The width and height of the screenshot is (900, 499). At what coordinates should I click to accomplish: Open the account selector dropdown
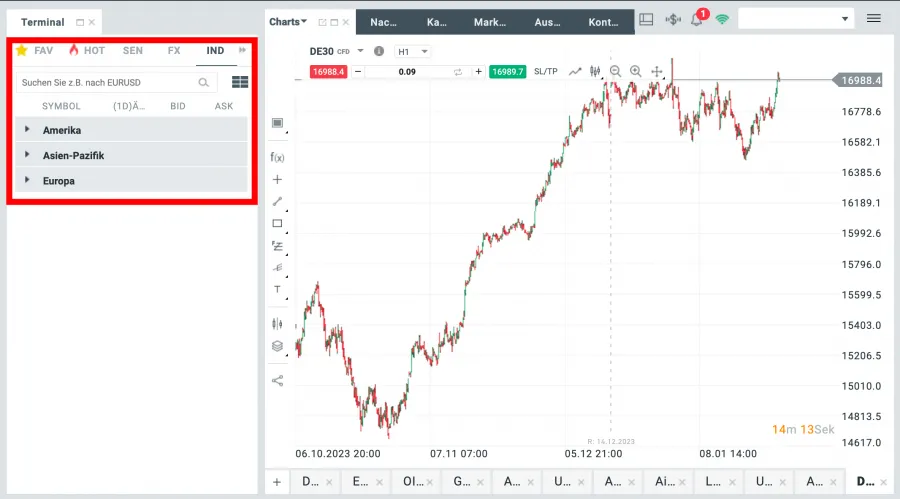click(796, 18)
